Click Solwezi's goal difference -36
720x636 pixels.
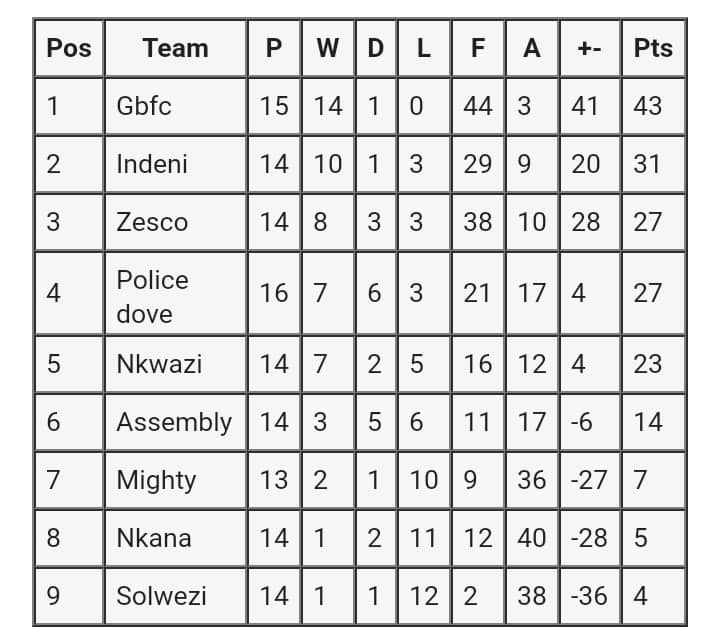(x=589, y=596)
